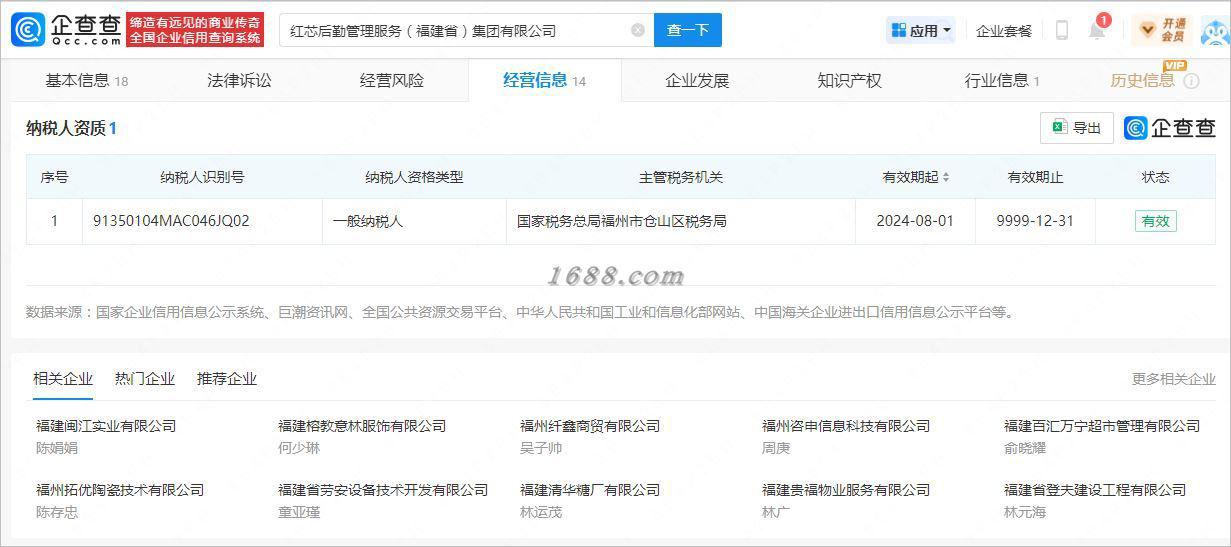Viewport: 1231px width, 547px height.
Task: Clear the search box text
Action: coord(638,30)
